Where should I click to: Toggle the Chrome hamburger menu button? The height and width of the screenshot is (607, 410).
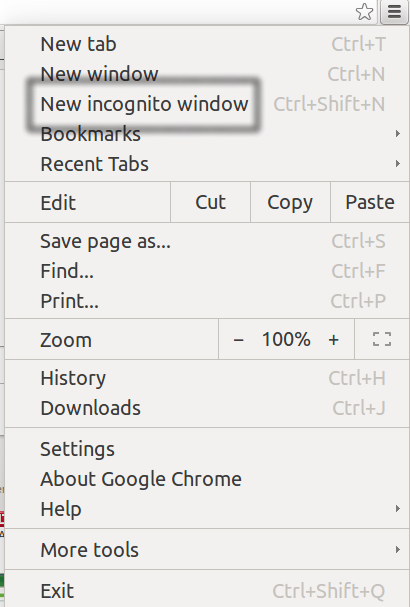click(x=394, y=12)
